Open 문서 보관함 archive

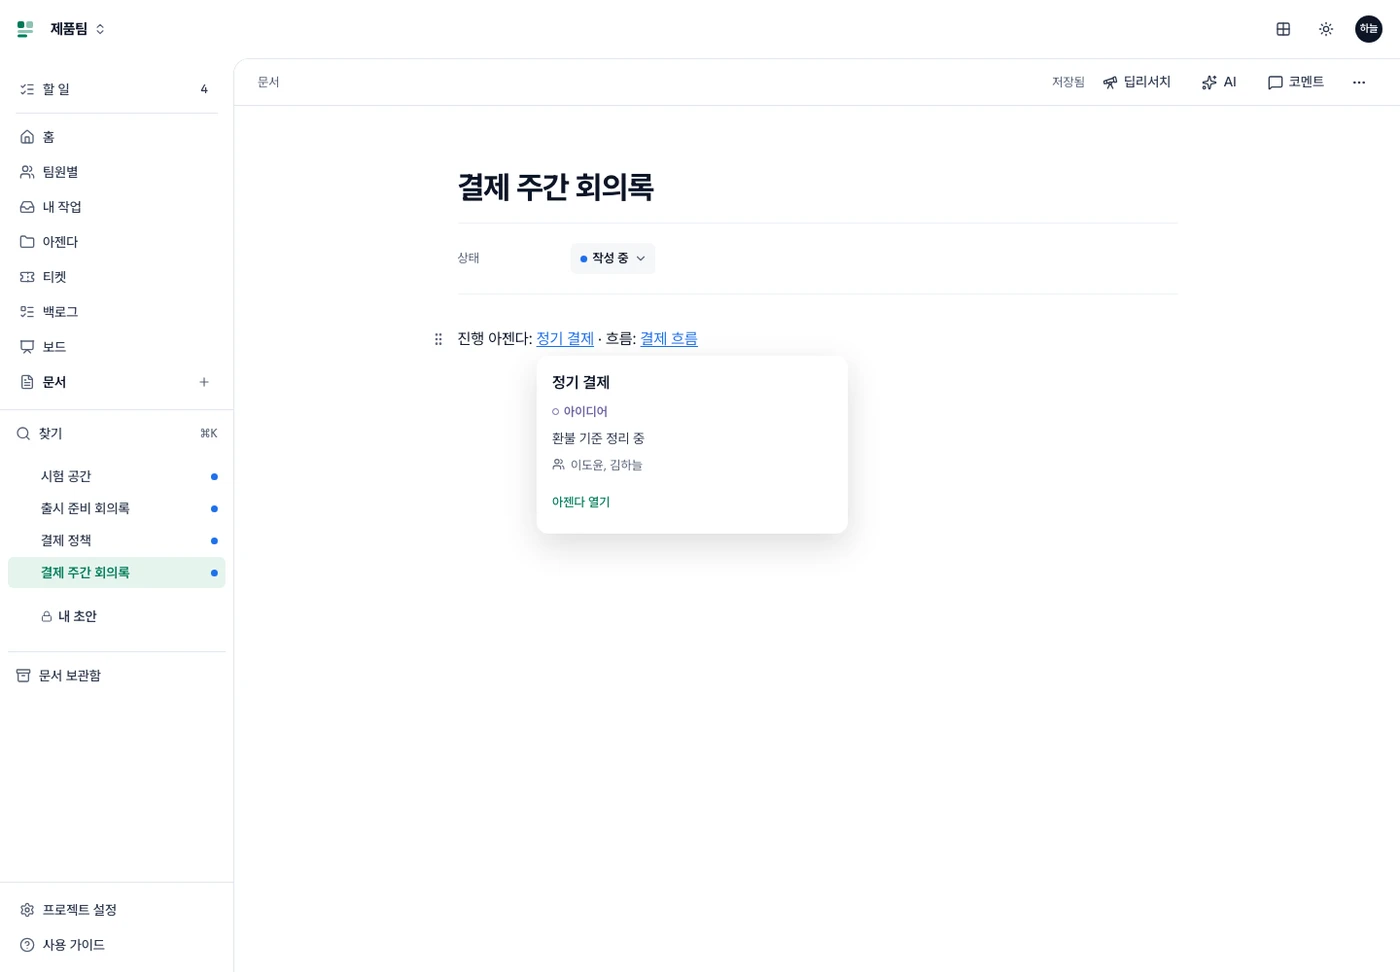[117, 676]
